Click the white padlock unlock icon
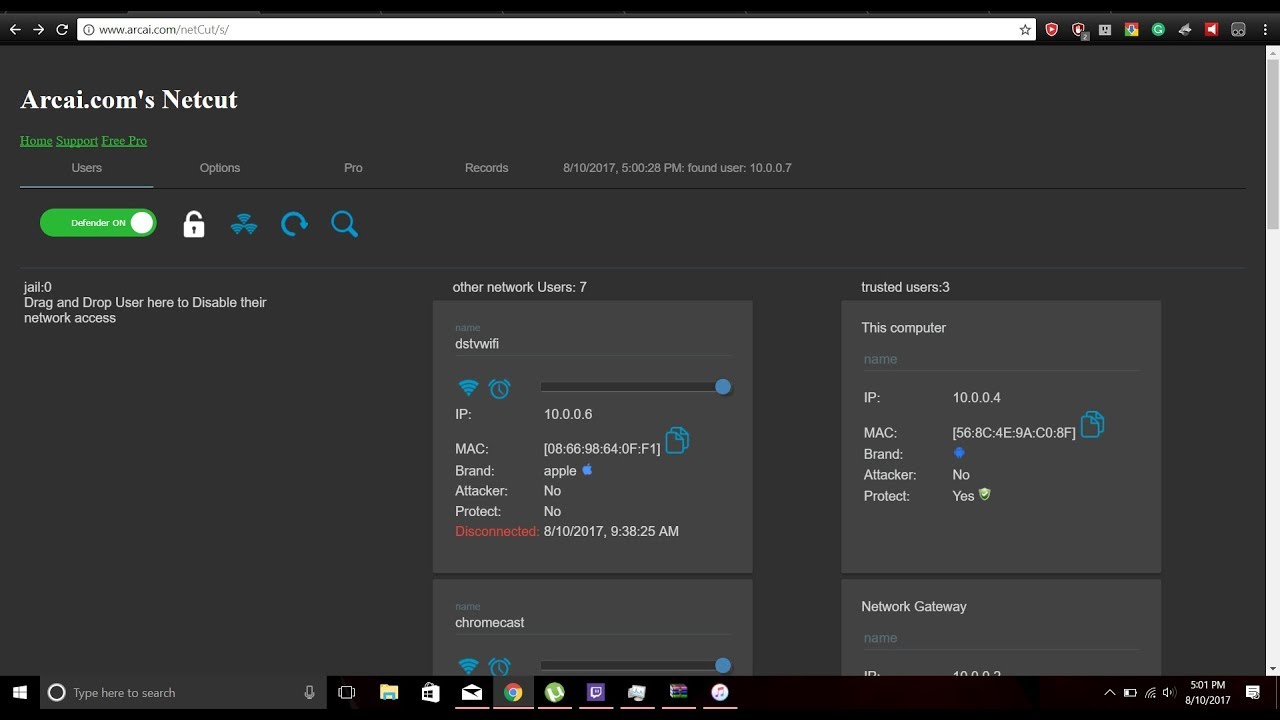 pyautogui.click(x=194, y=224)
